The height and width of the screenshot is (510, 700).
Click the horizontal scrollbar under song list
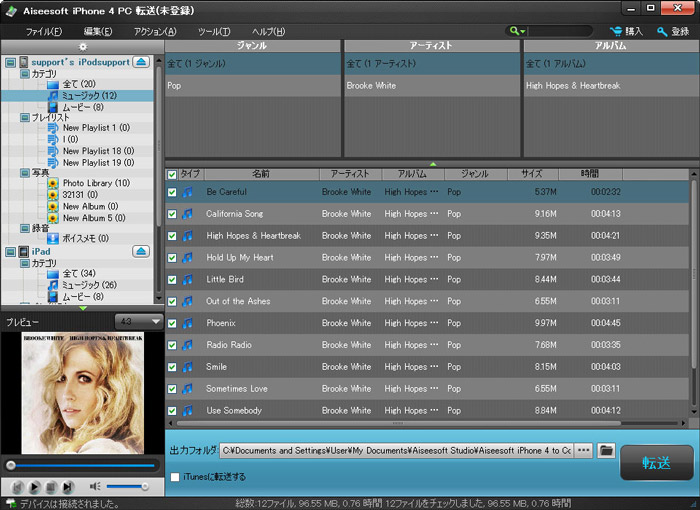tap(398, 423)
